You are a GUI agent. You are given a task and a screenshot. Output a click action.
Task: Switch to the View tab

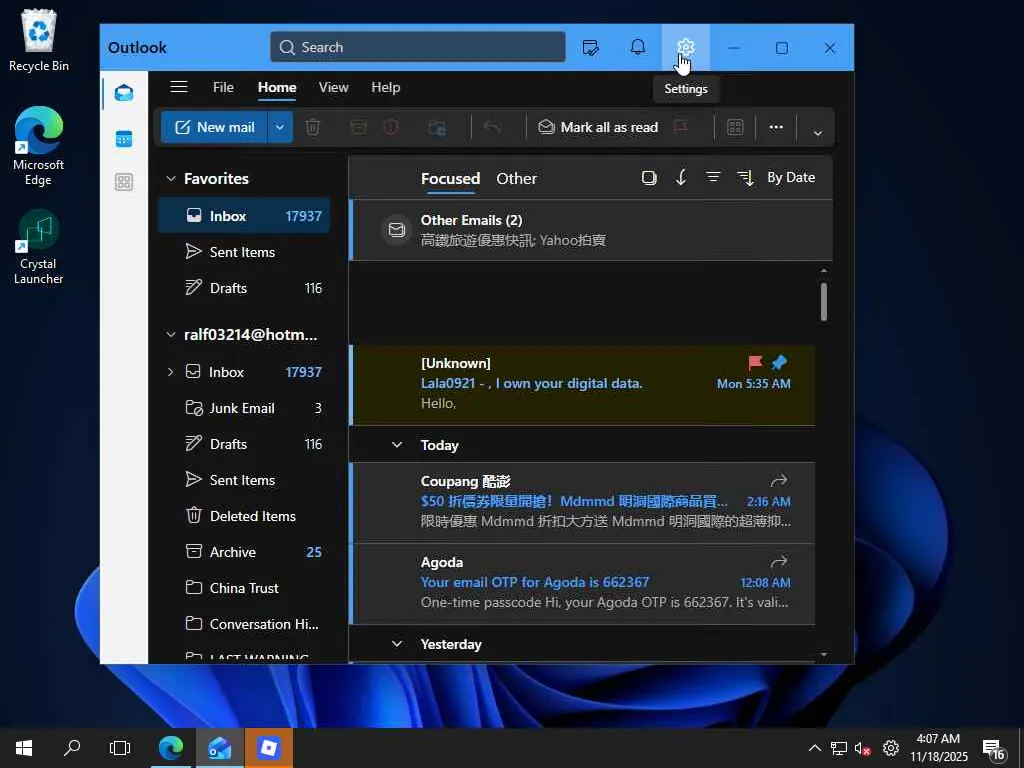pos(333,87)
